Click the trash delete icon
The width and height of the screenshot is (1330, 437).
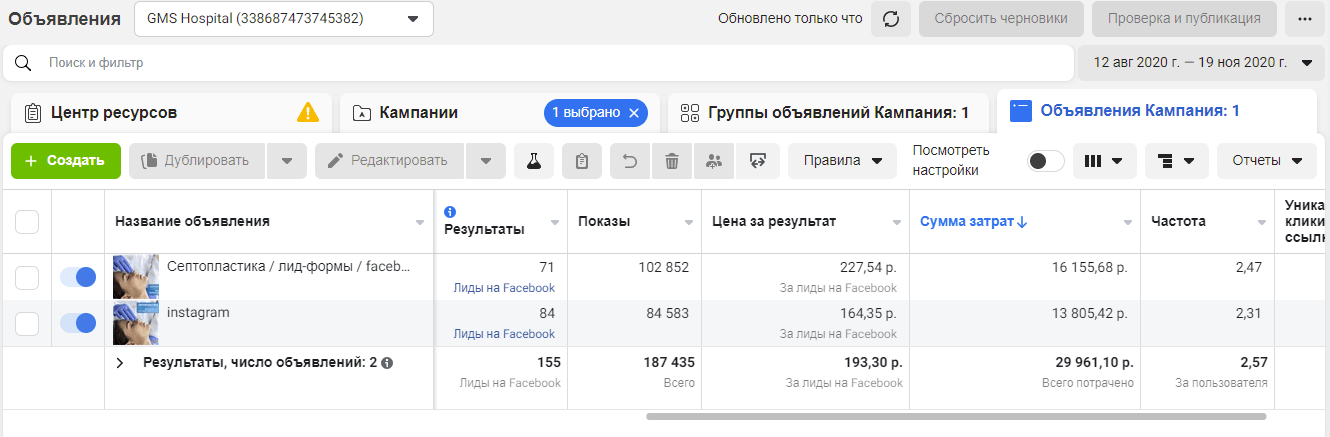click(x=672, y=161)
